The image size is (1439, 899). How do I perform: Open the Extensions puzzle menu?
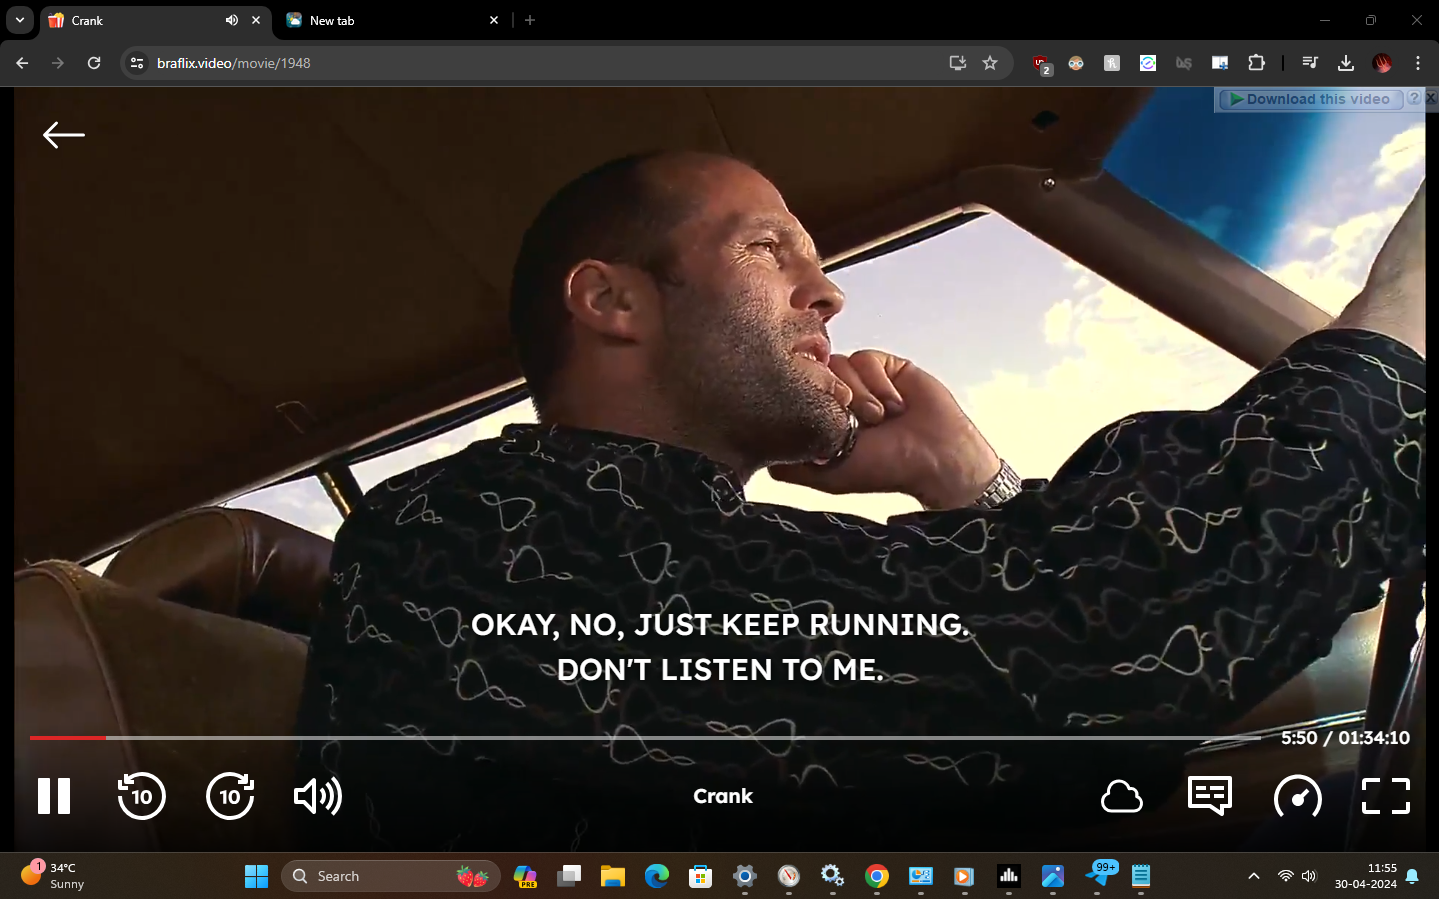[x=1257, y=63]
